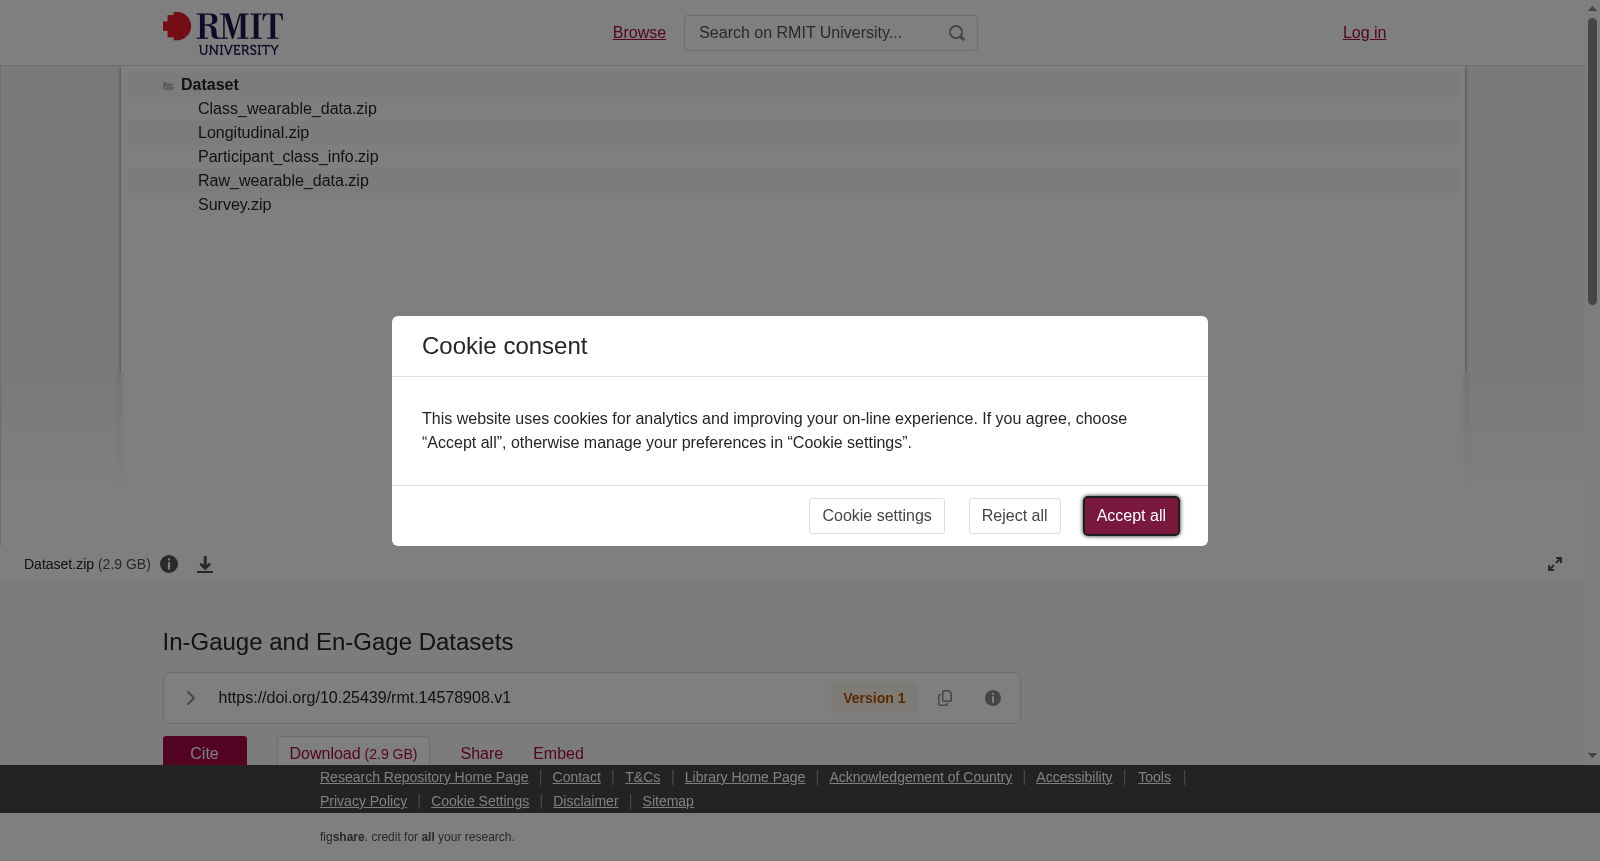Enter fullscreen file viewer mode
The height and width of the screenshot is (861, 1600).
[x=1555, y=564]
